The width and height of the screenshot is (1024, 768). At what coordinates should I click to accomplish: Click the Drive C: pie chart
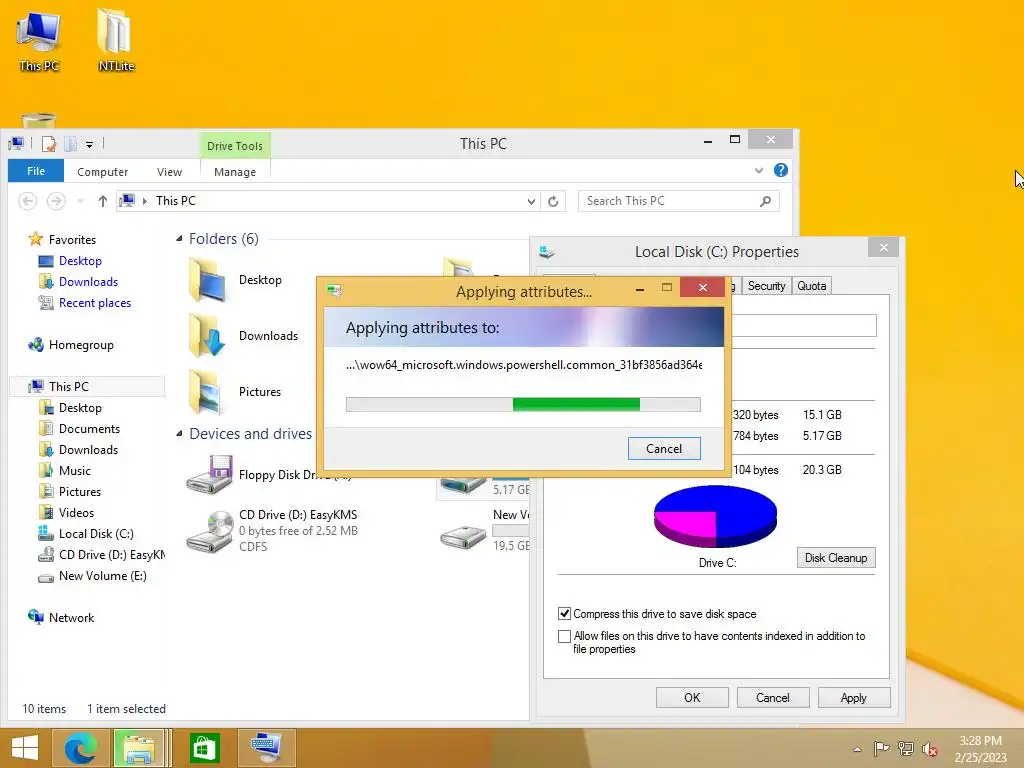pyautogui.click(x=715, y=516)
